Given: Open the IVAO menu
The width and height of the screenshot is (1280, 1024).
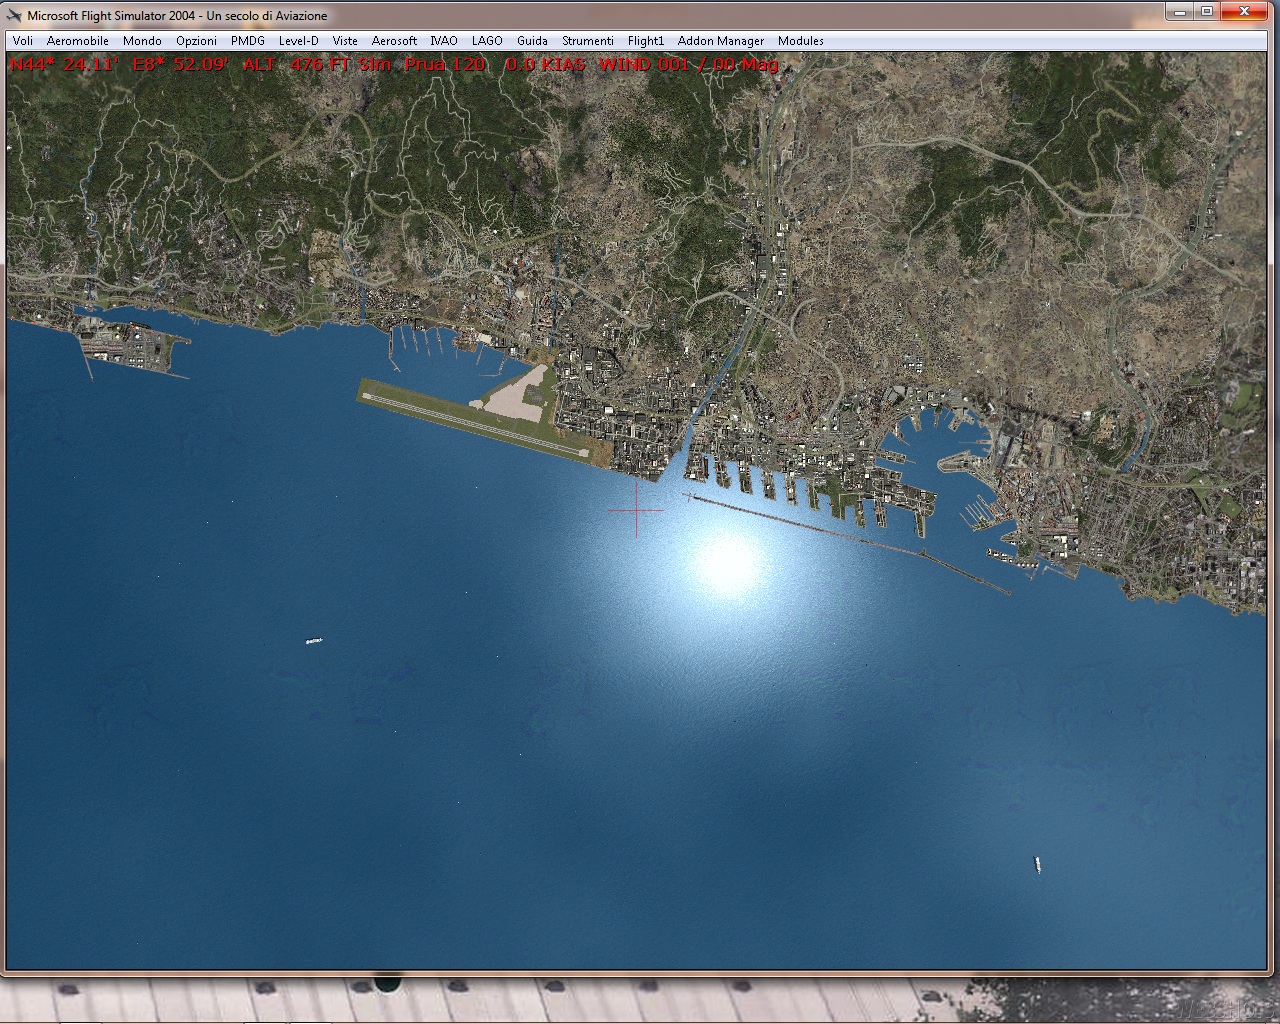Looking at the screenshot, I should tap(444, 41).
